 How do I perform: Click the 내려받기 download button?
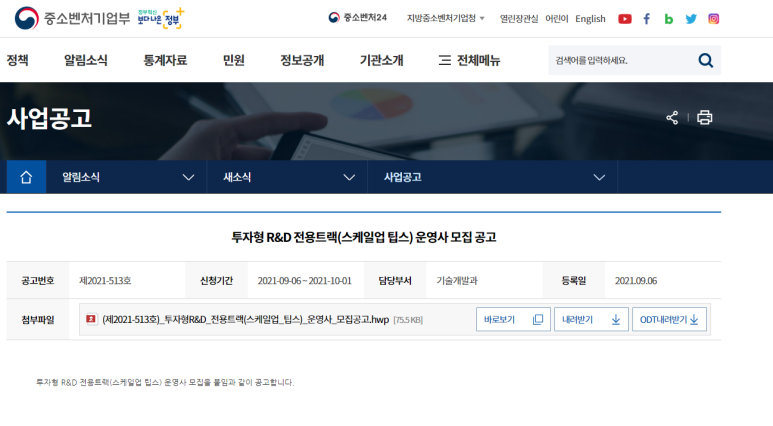(591, 320)
